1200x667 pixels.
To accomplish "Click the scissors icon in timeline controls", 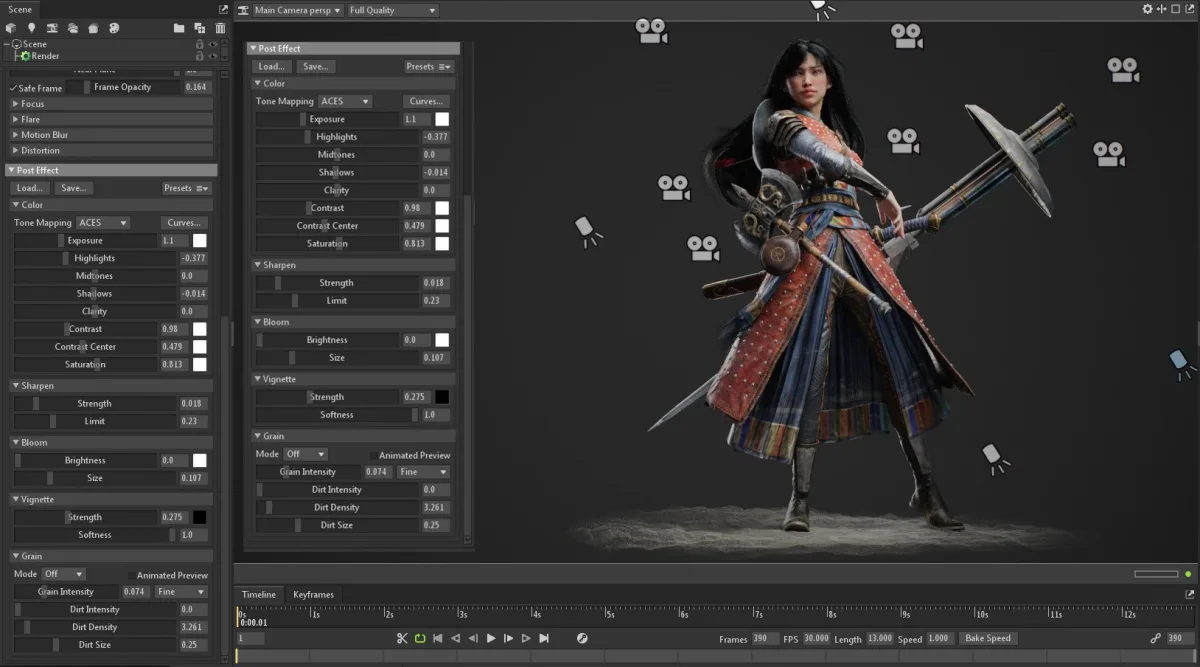I will pyautogui.click(x=402, y=638).
